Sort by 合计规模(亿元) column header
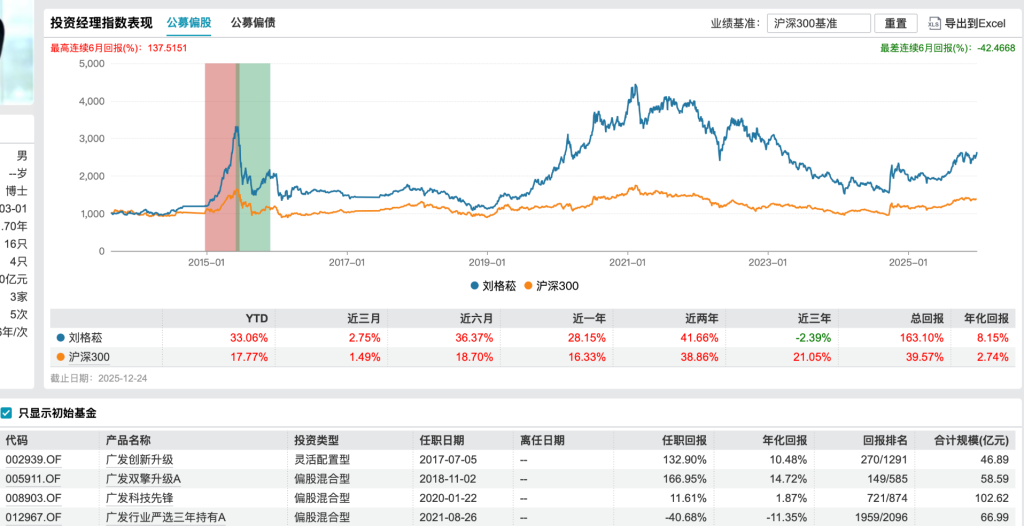The width and height of the screenshot is (1024, 526). click(973, 440)
